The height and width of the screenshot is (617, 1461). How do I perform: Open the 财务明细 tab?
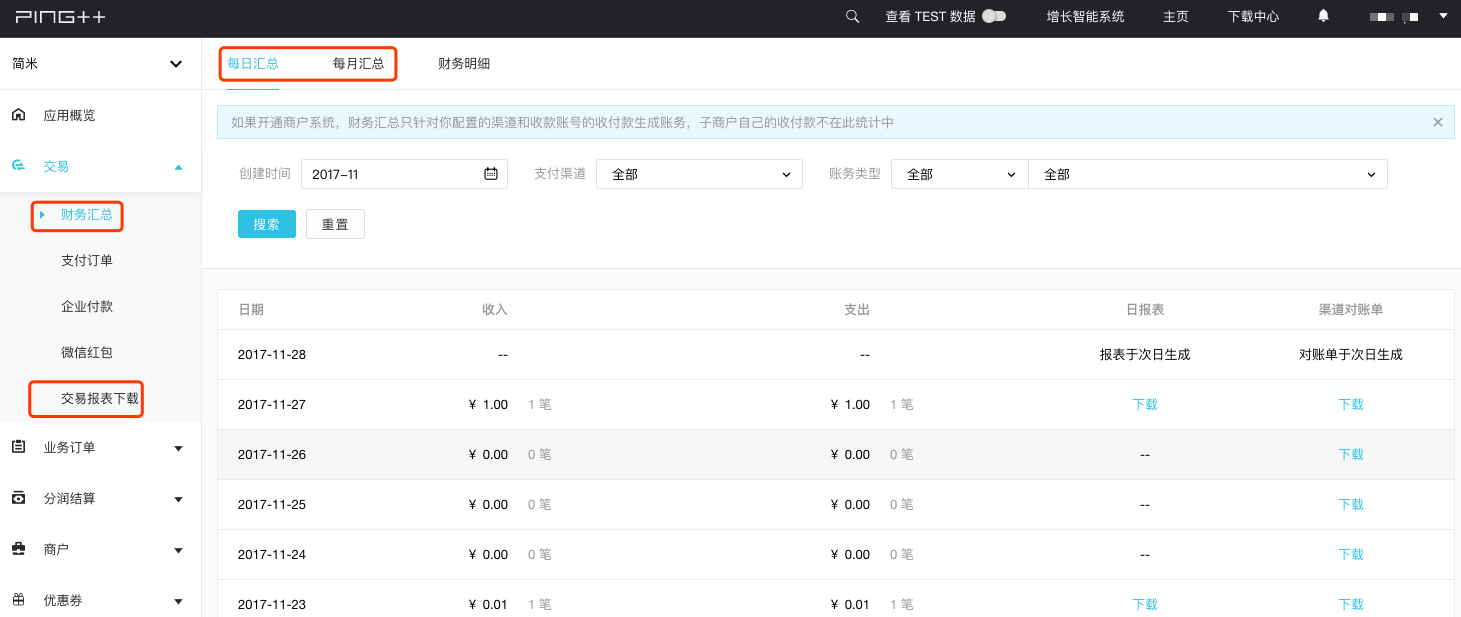click(x=463, y=62)
